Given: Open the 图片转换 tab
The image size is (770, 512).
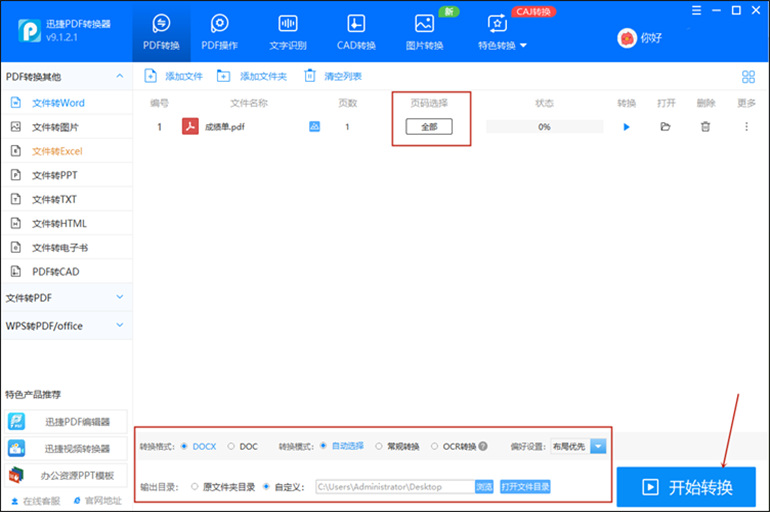Looking at the screenshot, I should pyautogui.click(x=424, y=32).
